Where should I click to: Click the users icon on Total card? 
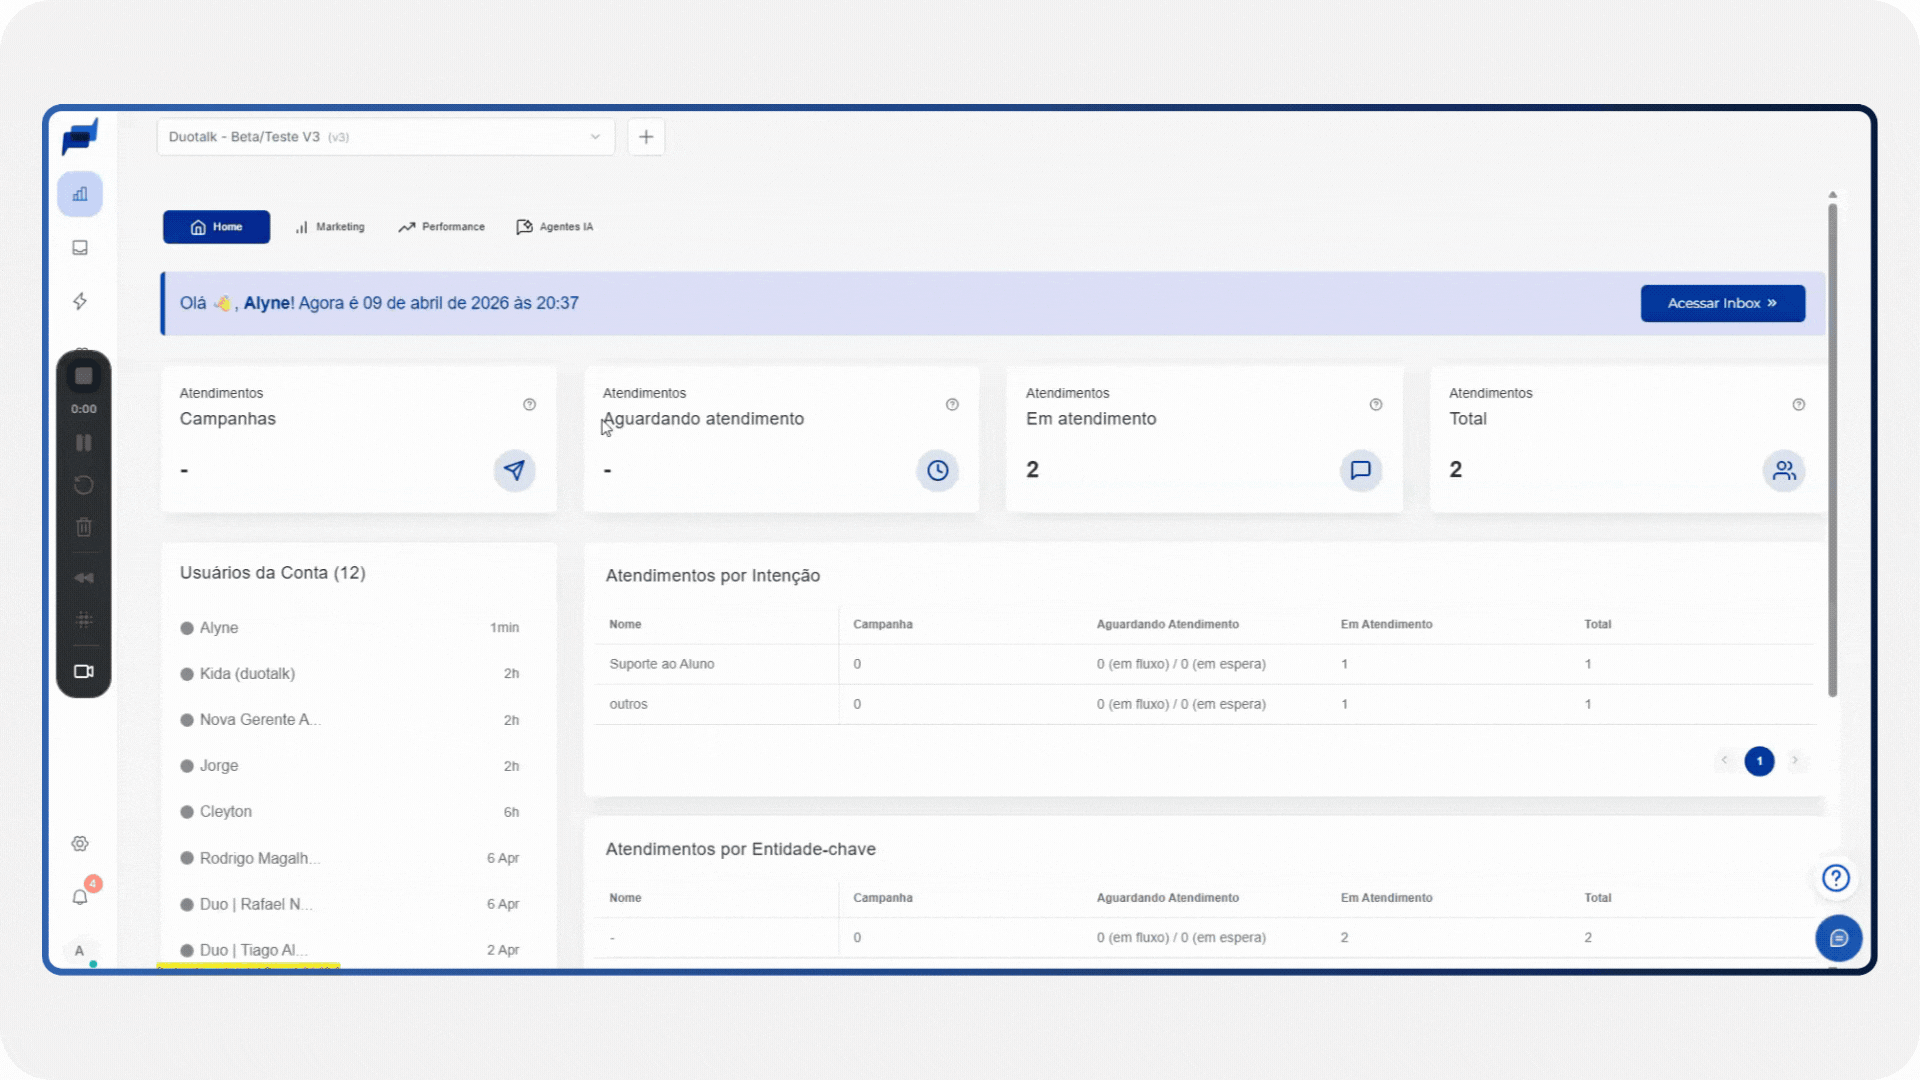tap(1783, 470)
